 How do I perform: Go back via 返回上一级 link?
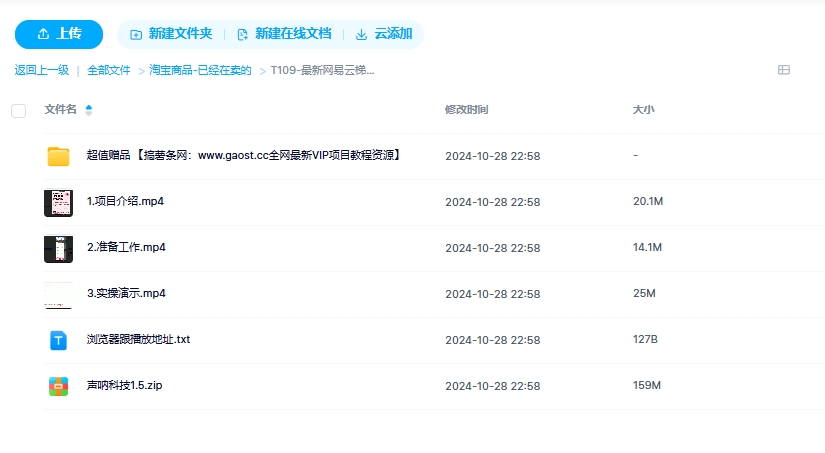point(41,70)
